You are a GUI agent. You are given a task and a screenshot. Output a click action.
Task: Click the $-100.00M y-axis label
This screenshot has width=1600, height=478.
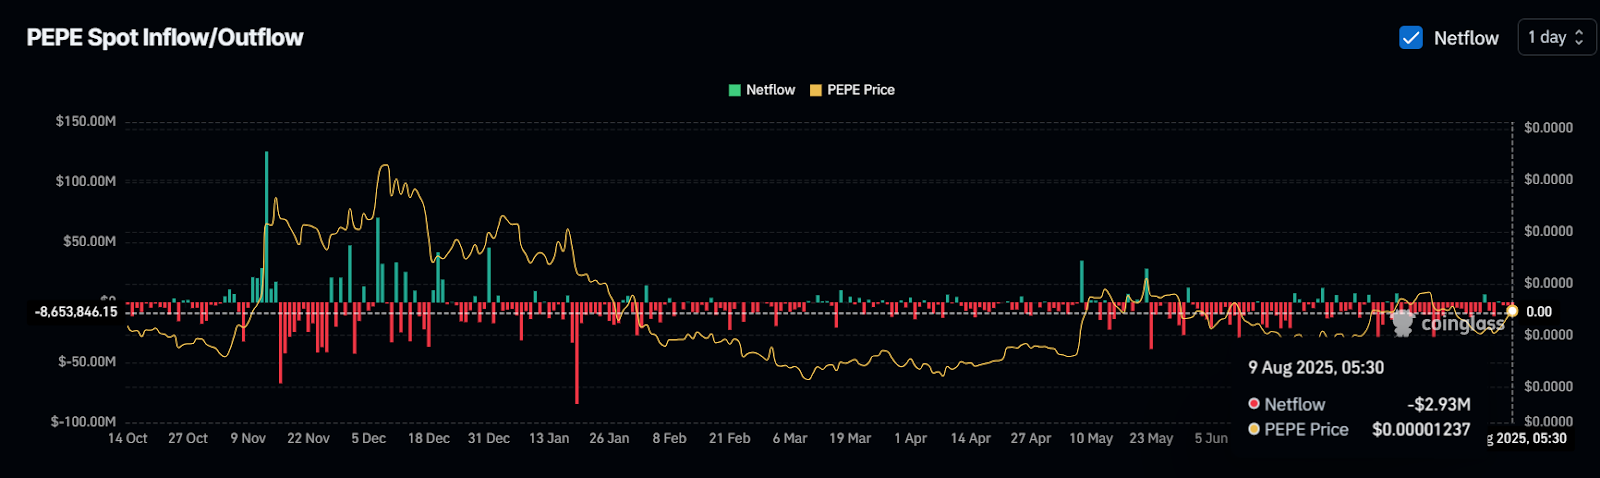coord(84,421)
